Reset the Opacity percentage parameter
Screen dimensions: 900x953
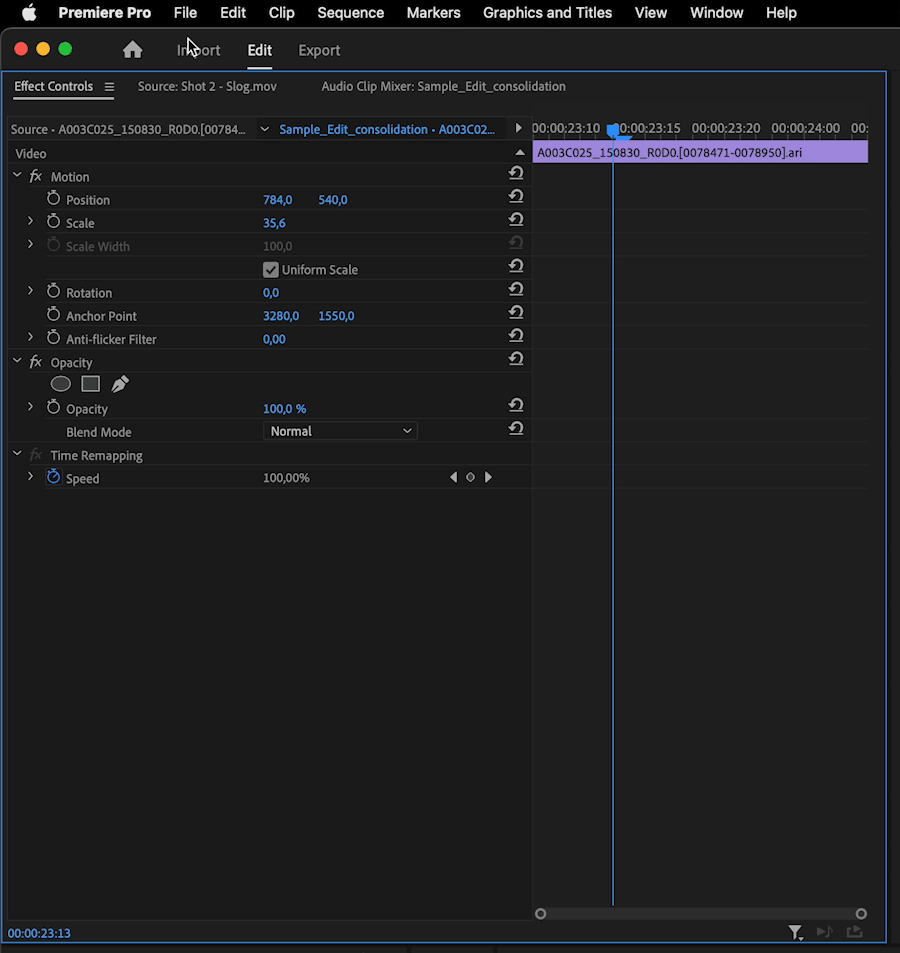(516, 405)
